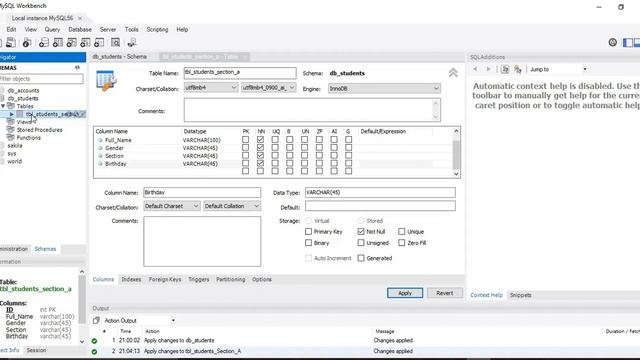Collapse the Tables tree node

point(3,106)
